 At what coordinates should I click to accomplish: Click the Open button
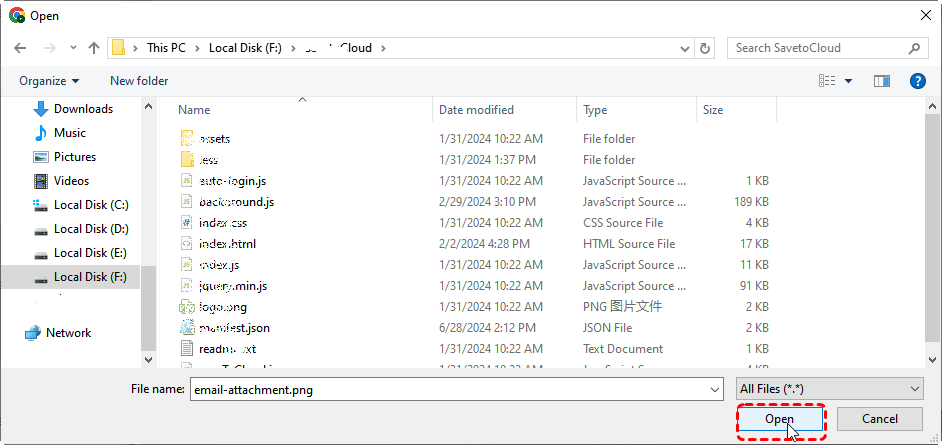click(780, 419)
